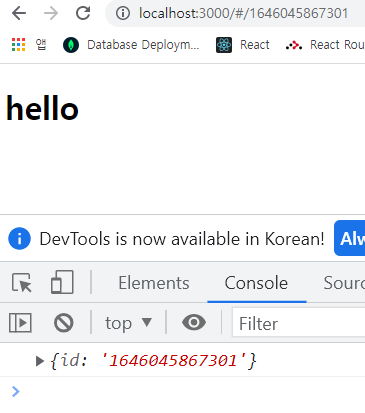View site information icon in address bar
This screenshot has width=365, height=413.
point(123,14)
